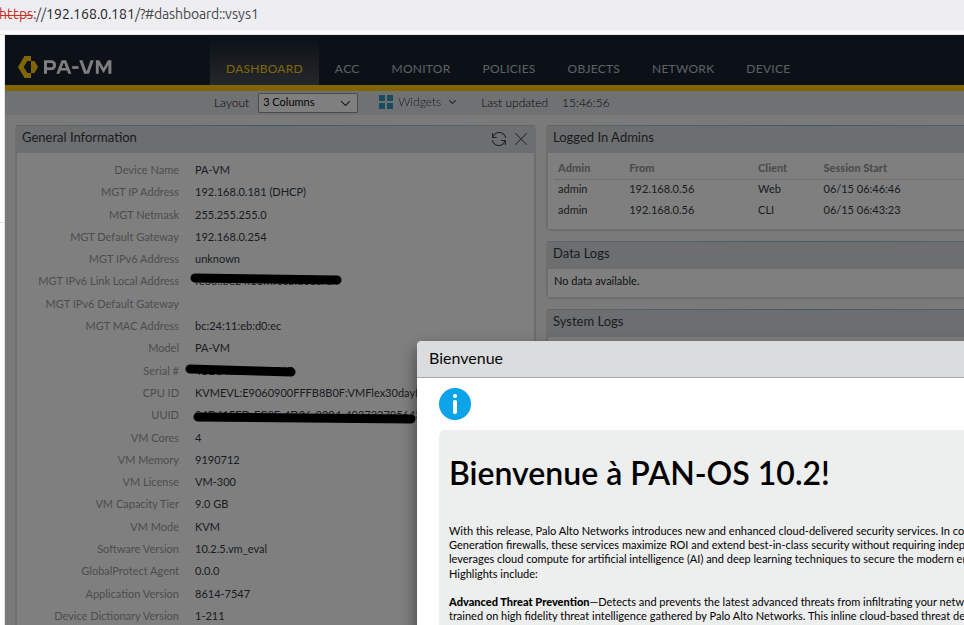Click the No data available message
This screenshot has height=625, width=964.
596,281
